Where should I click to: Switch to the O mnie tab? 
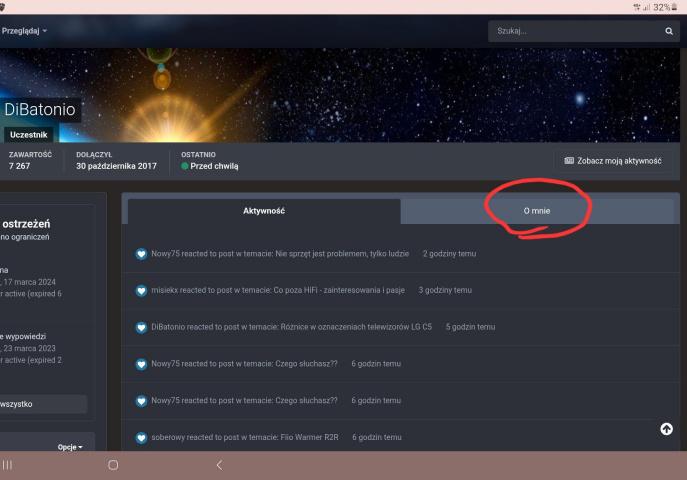point(537,211)
